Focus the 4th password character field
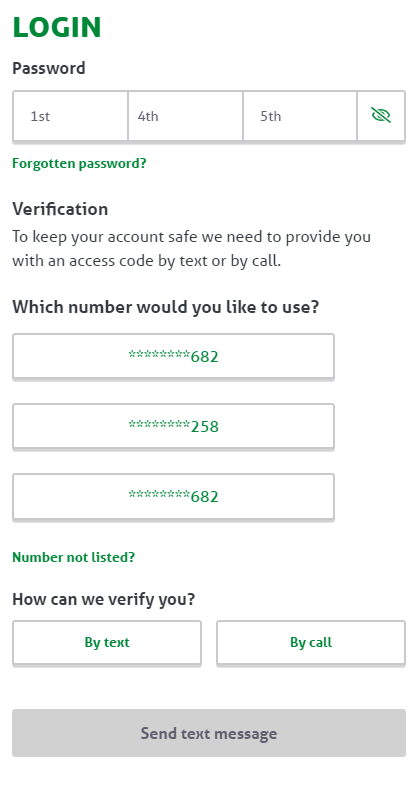 pos(185,116)
